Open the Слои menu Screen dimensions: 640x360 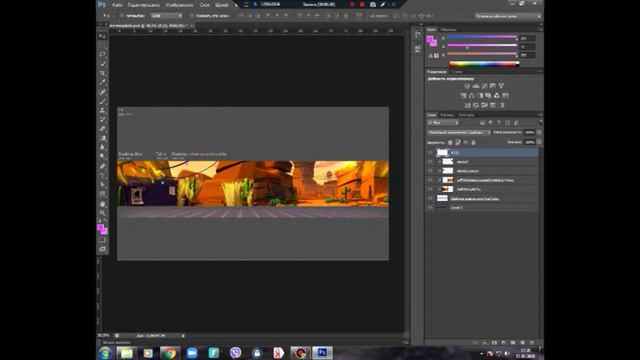click(x=204, y=5)
